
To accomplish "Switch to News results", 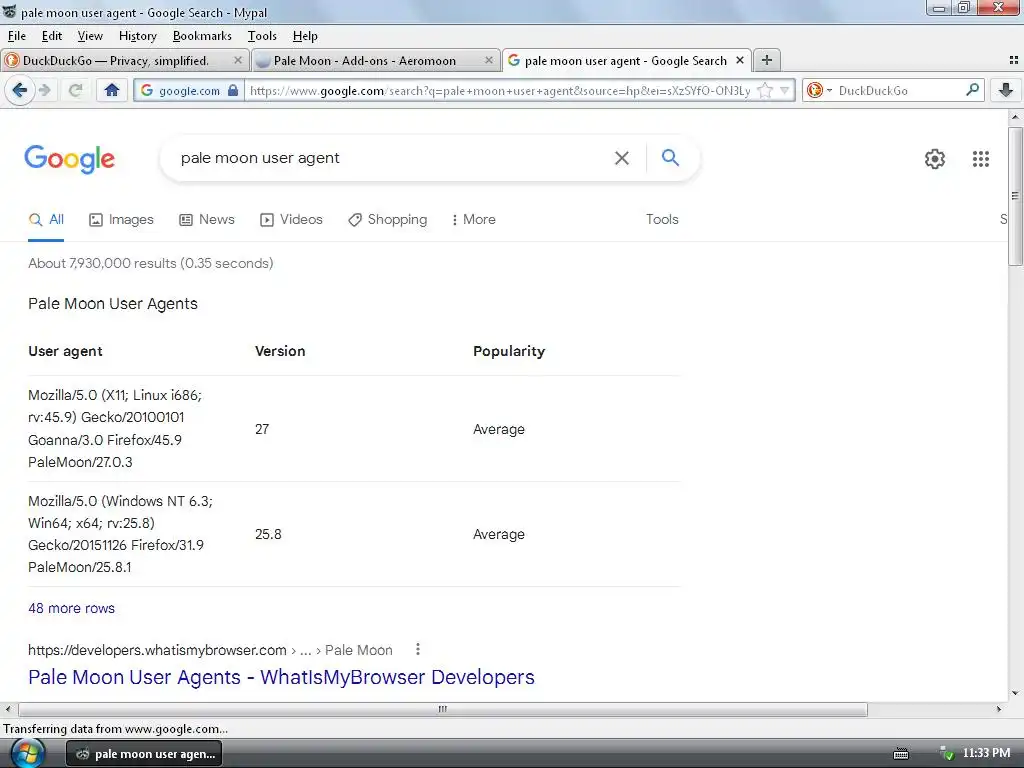I will pos(207,219).
